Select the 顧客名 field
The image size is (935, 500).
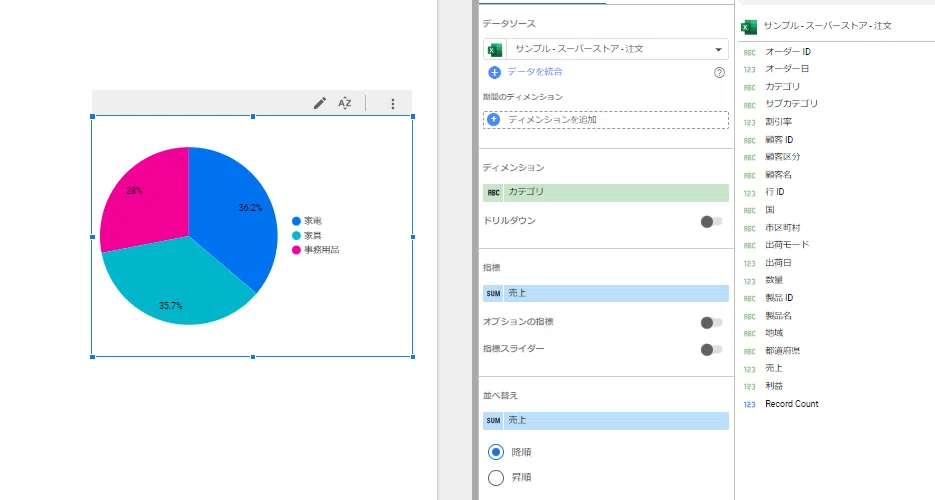(778, 175)
